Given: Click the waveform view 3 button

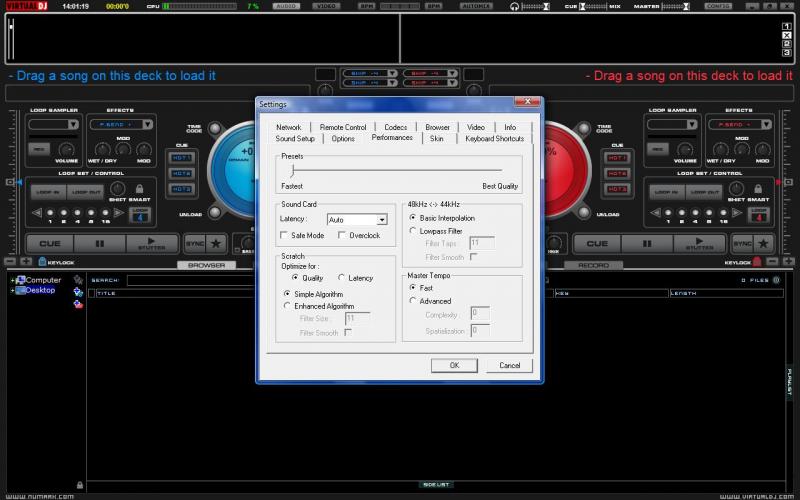Looking at the screenshot, I should pos(786,53).
